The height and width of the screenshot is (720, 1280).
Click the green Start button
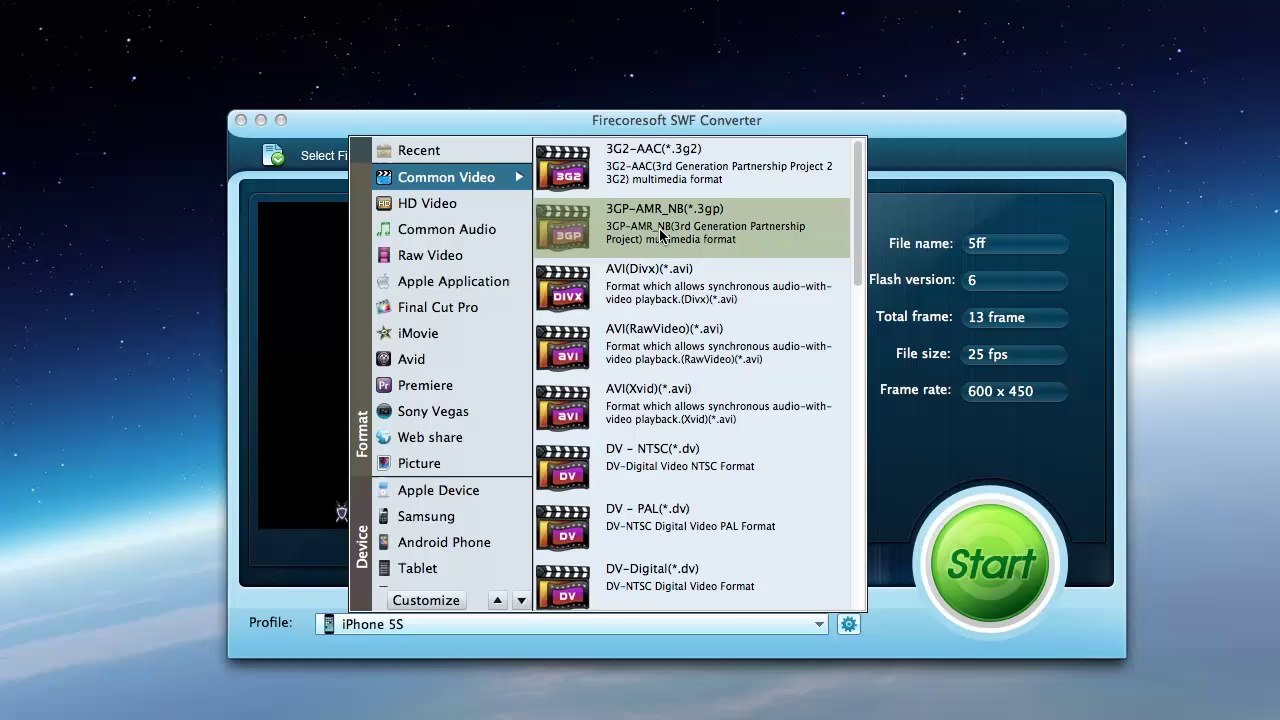point(990,564)
